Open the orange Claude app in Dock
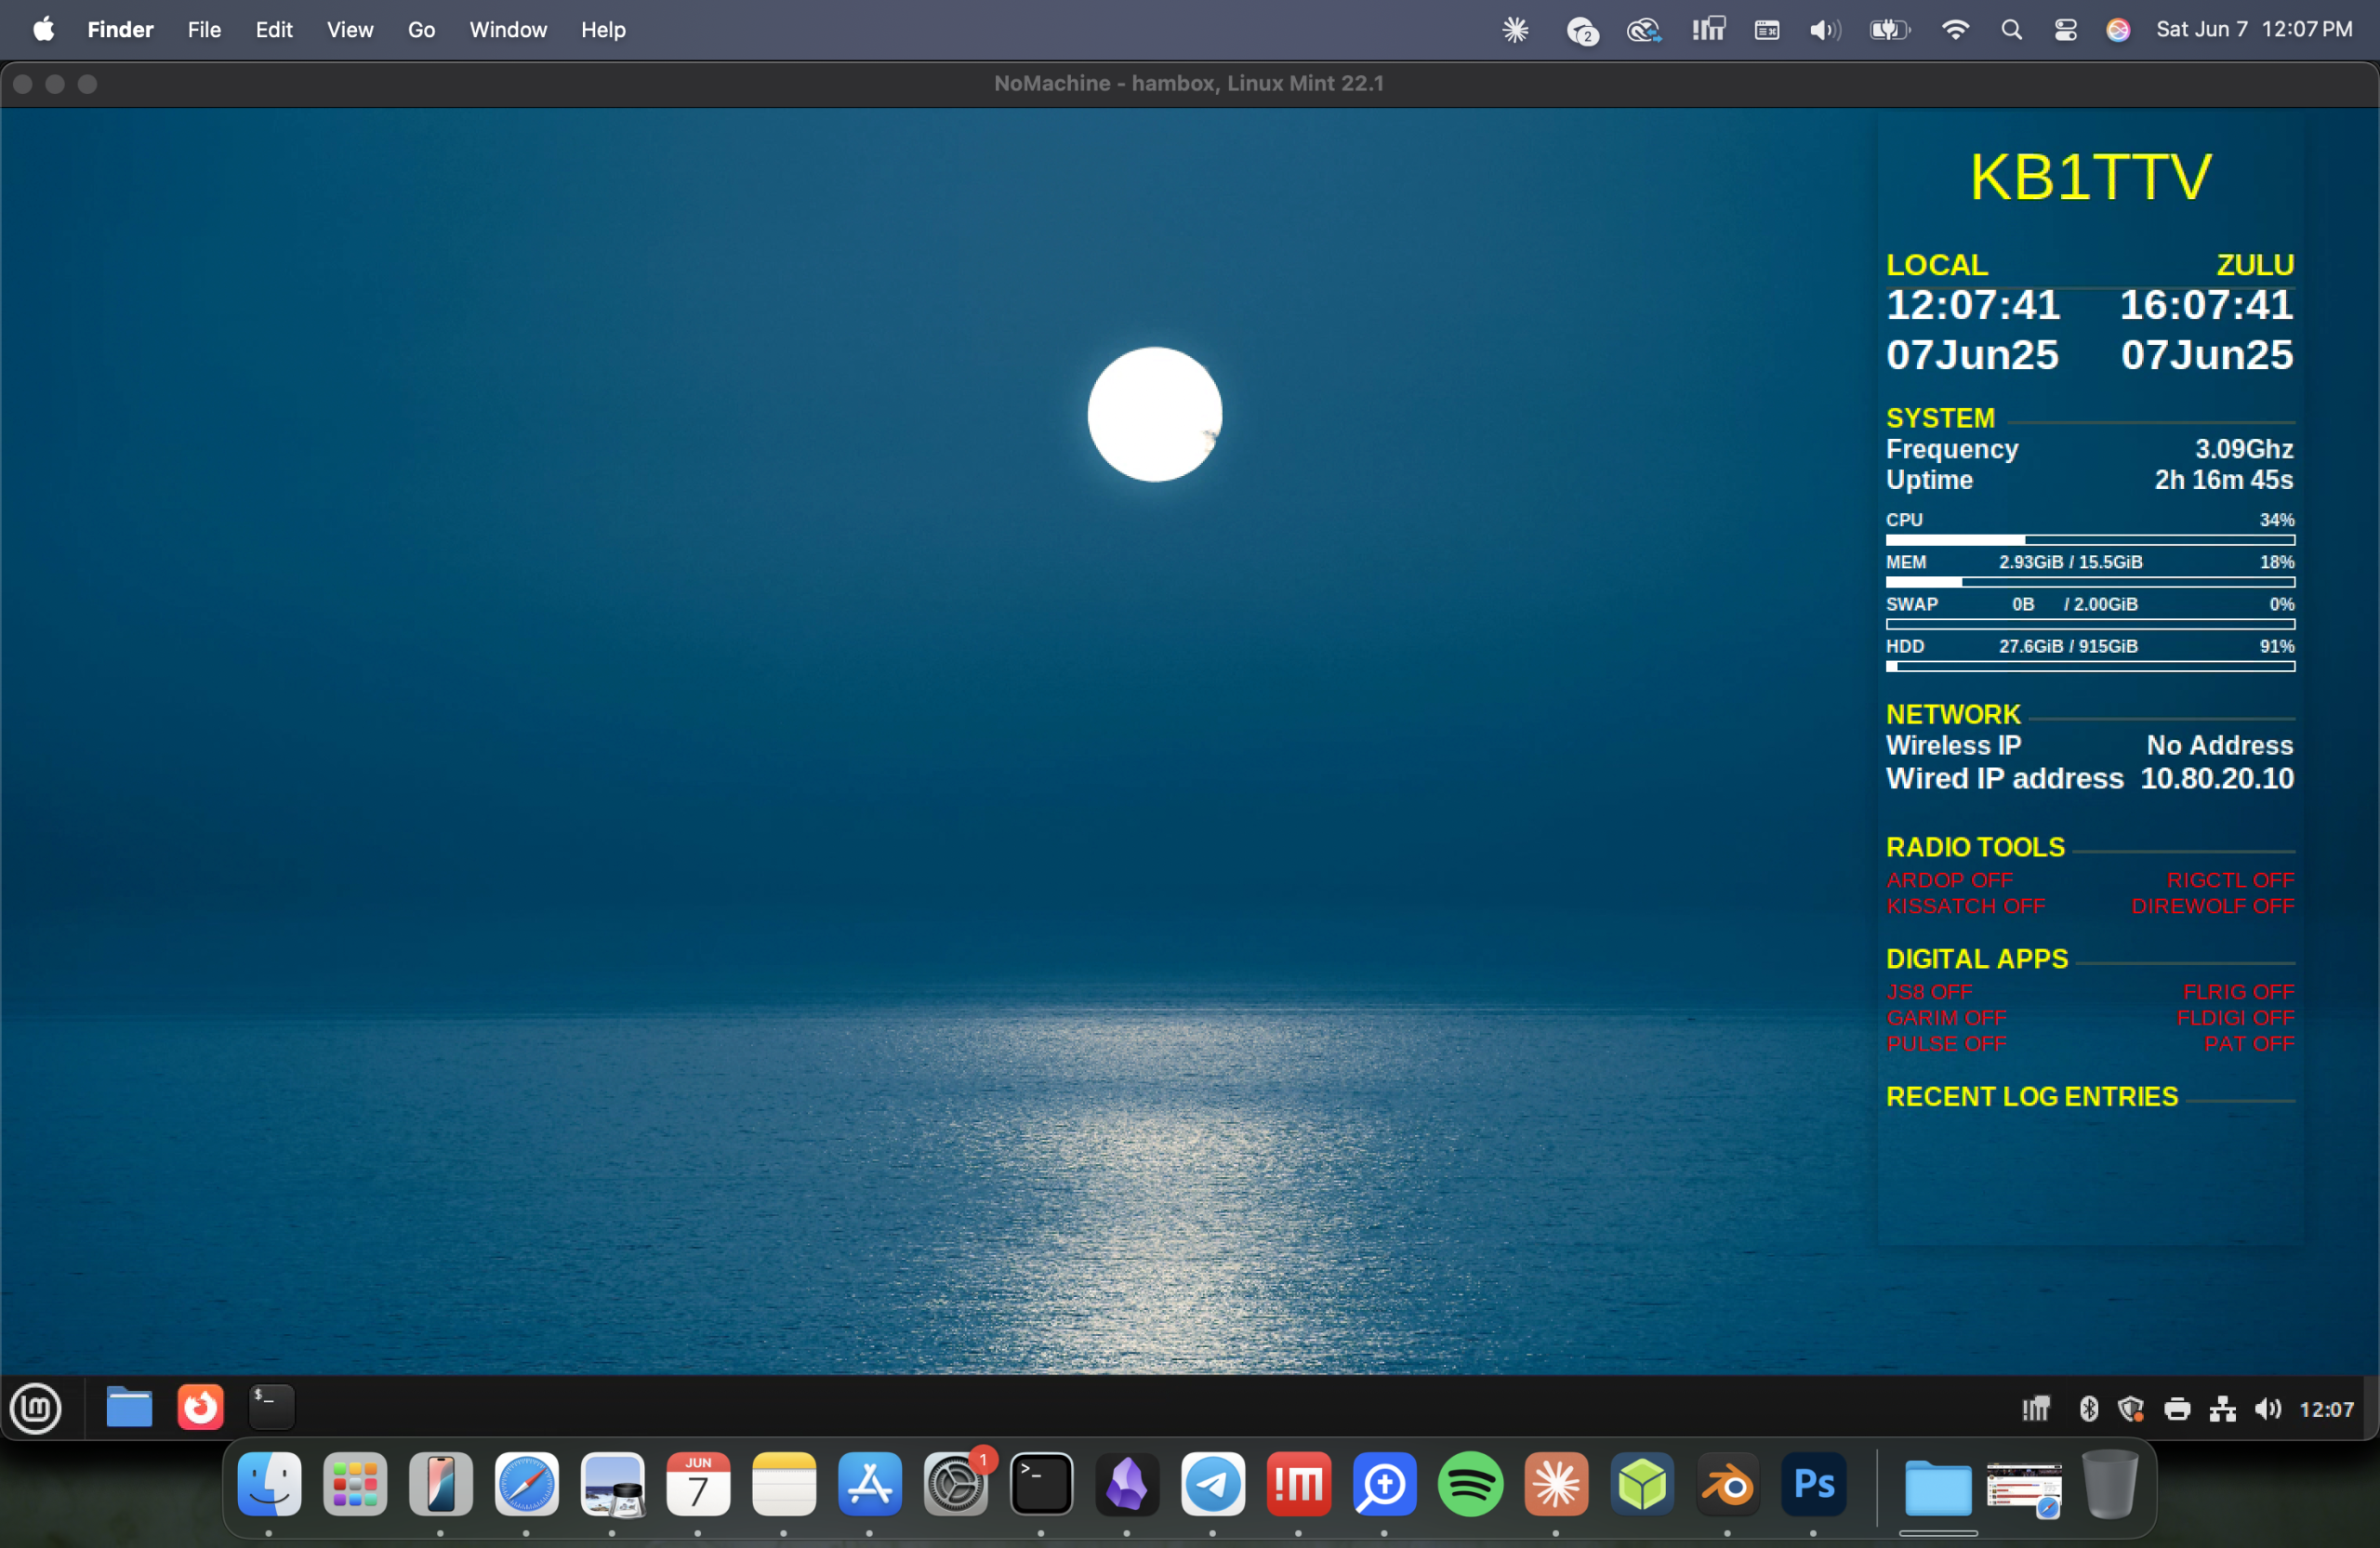The image size is (2380, 1548). 1556,1485
